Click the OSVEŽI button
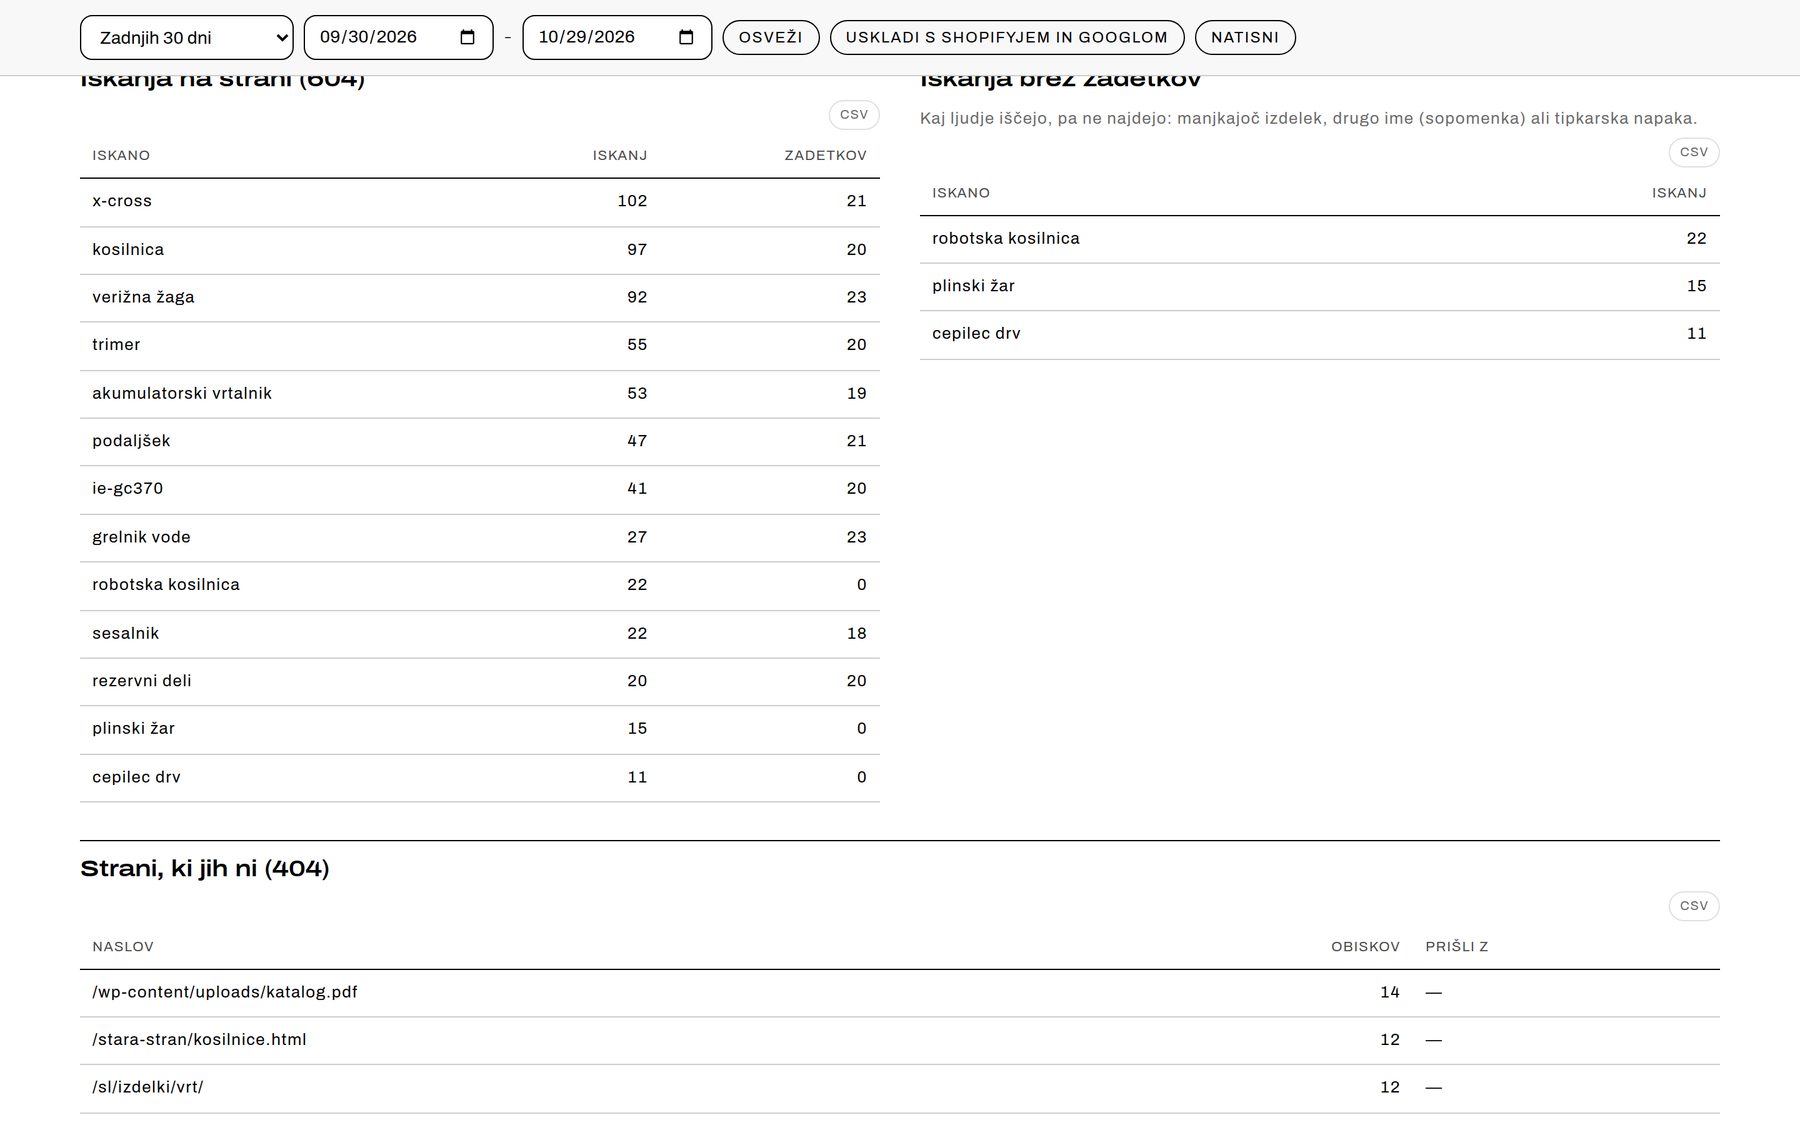This screenshot has width=1800, height=1125. (771, 38)
